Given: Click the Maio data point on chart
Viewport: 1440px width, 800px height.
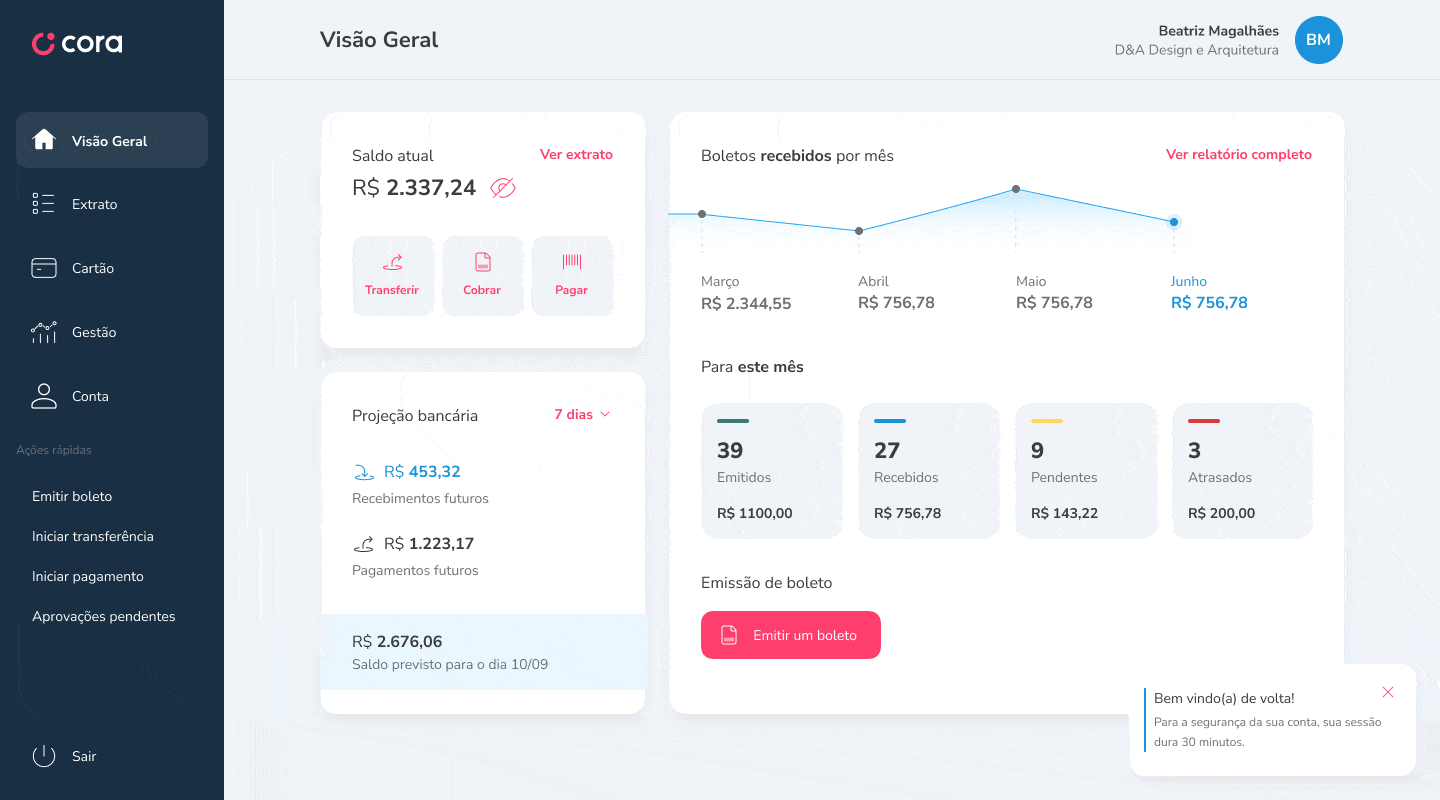Looking at the screenshot, I should (x=1016, y=189).
